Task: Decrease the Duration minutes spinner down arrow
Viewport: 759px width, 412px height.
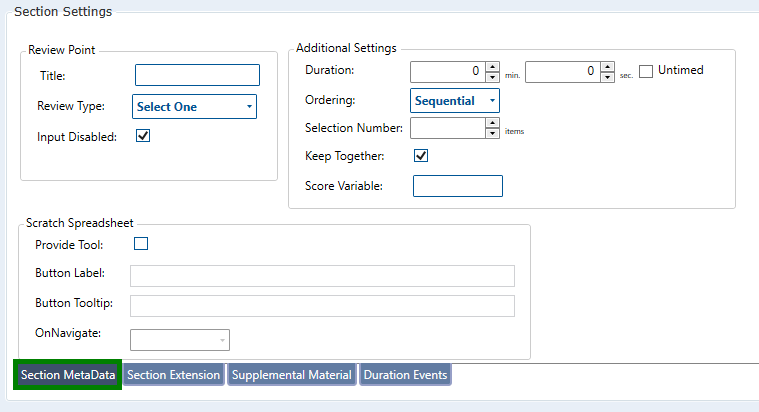Action: click(492, 76)
